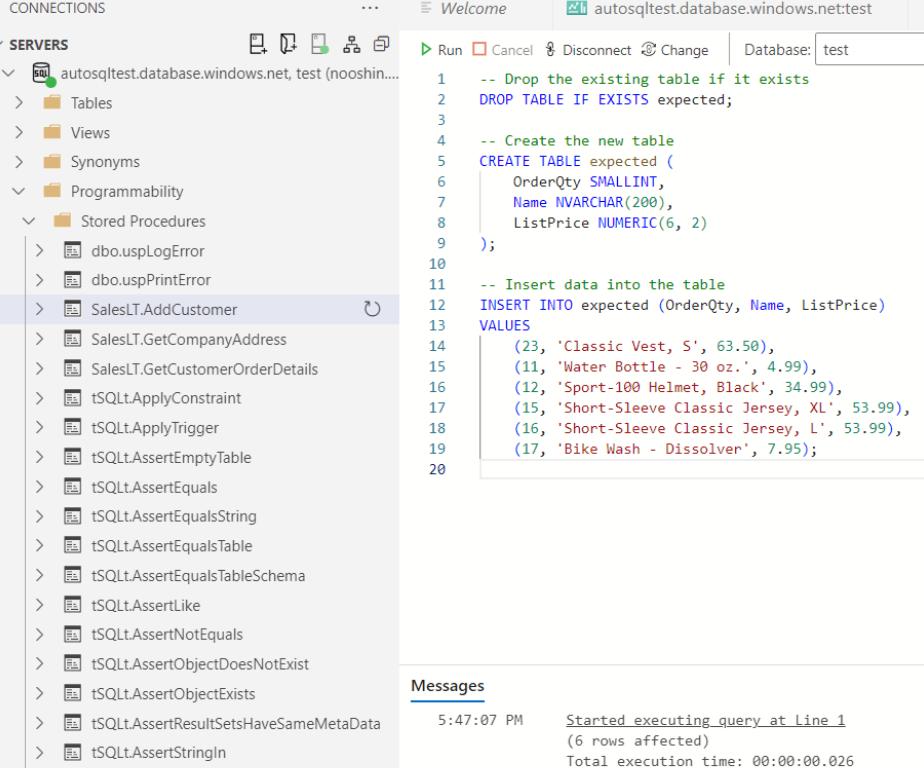Click '(6 rows affected)' message text

pos(637,741)
